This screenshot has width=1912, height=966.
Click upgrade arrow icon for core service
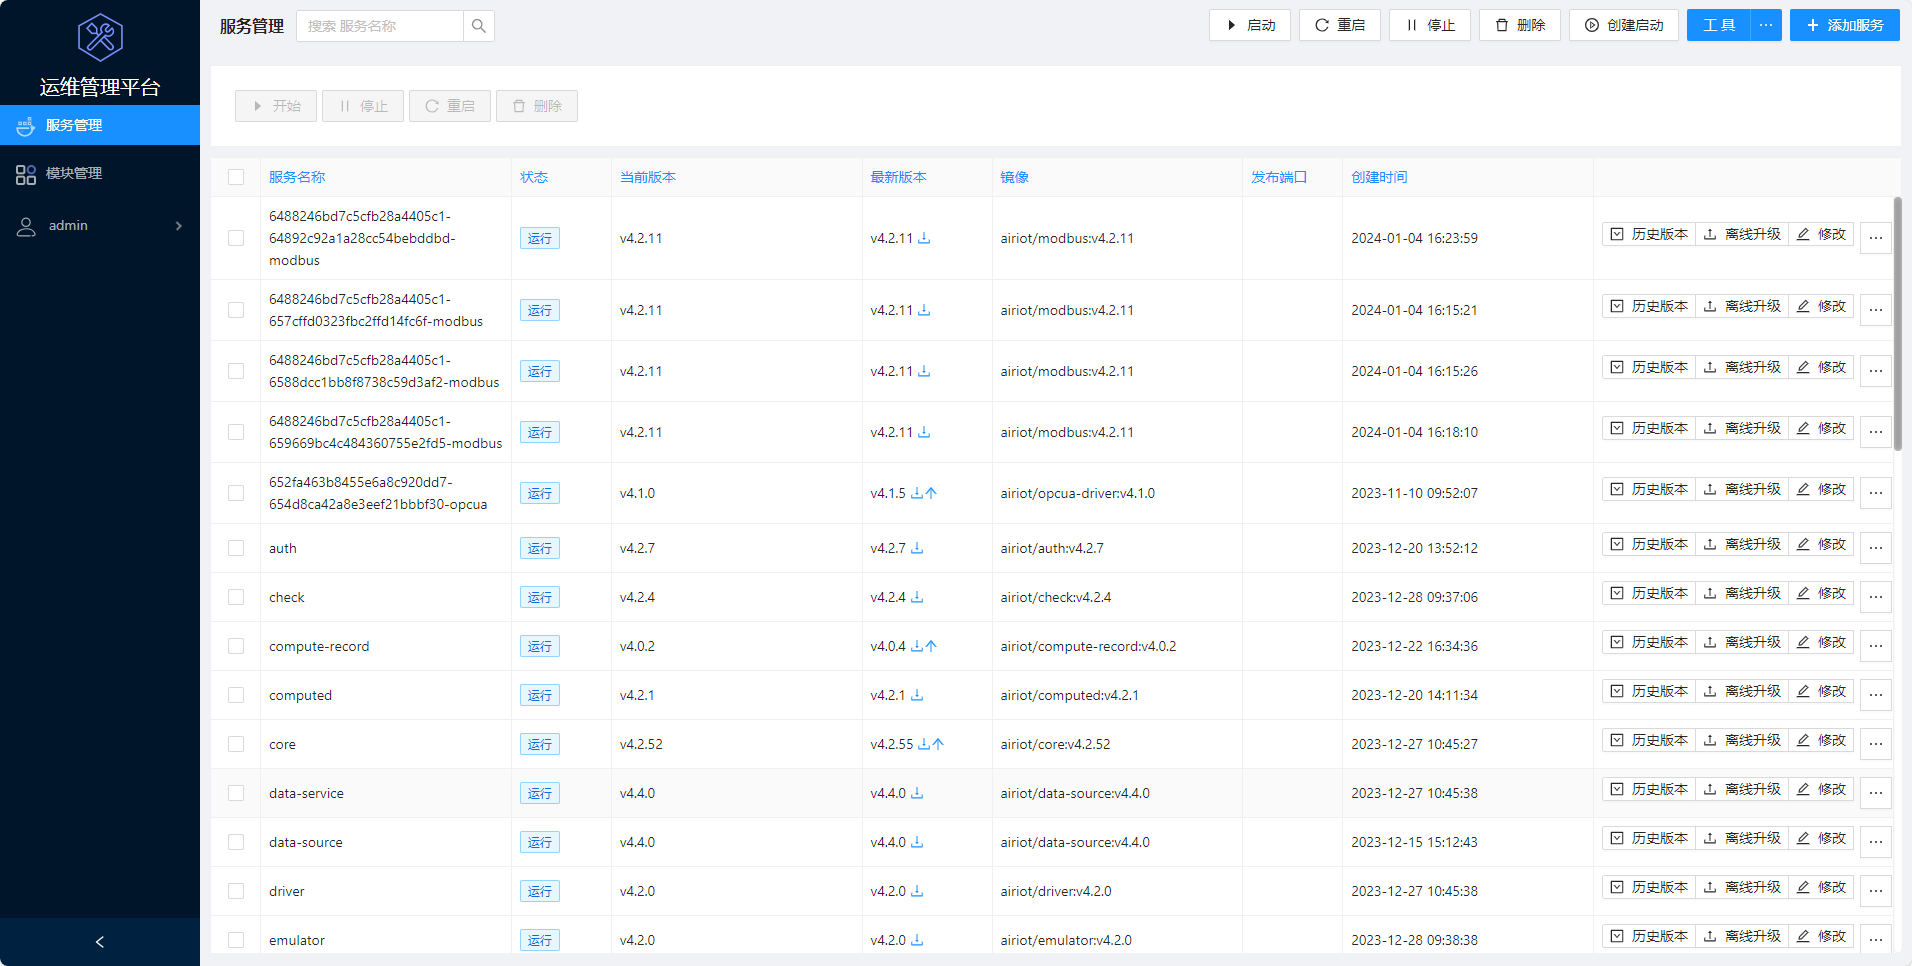[938, 744]
